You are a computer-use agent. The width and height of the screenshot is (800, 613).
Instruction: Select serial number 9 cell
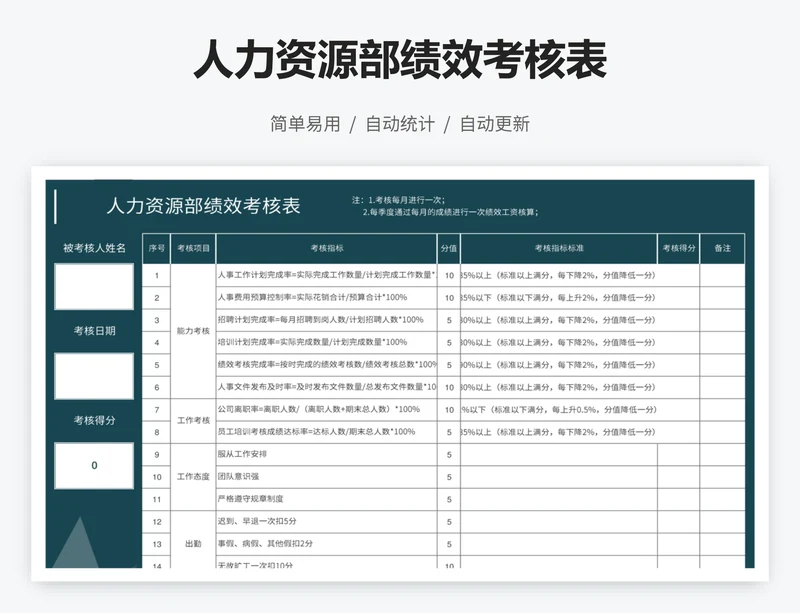pyautogui.click(x=157, y=455)
